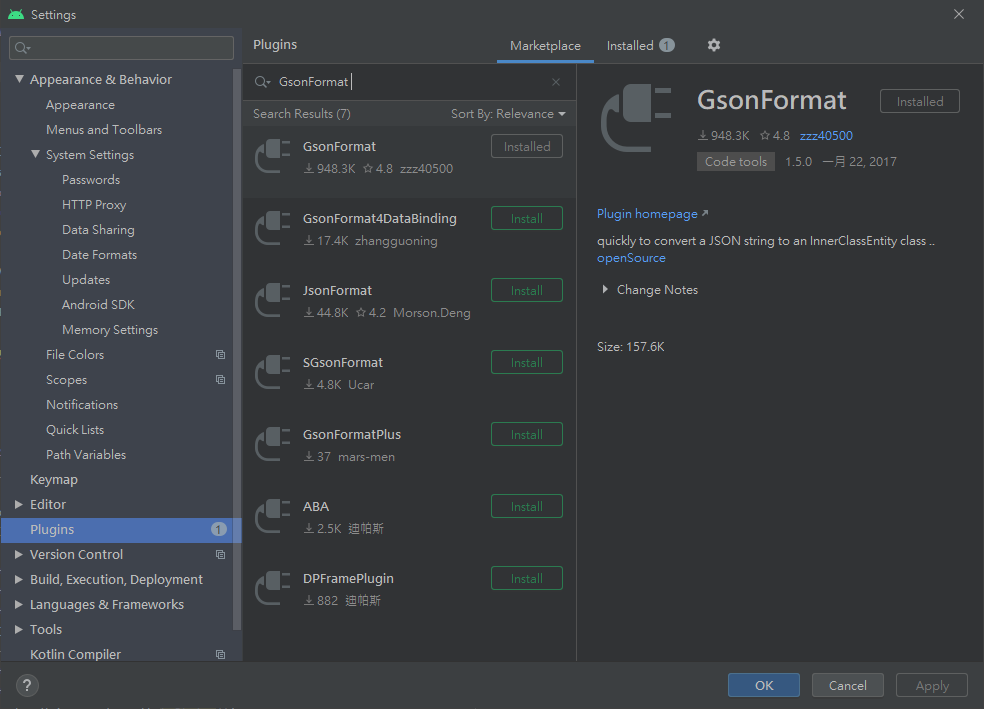Select the Date Formats settings item
984x709 pixels.
99,255
